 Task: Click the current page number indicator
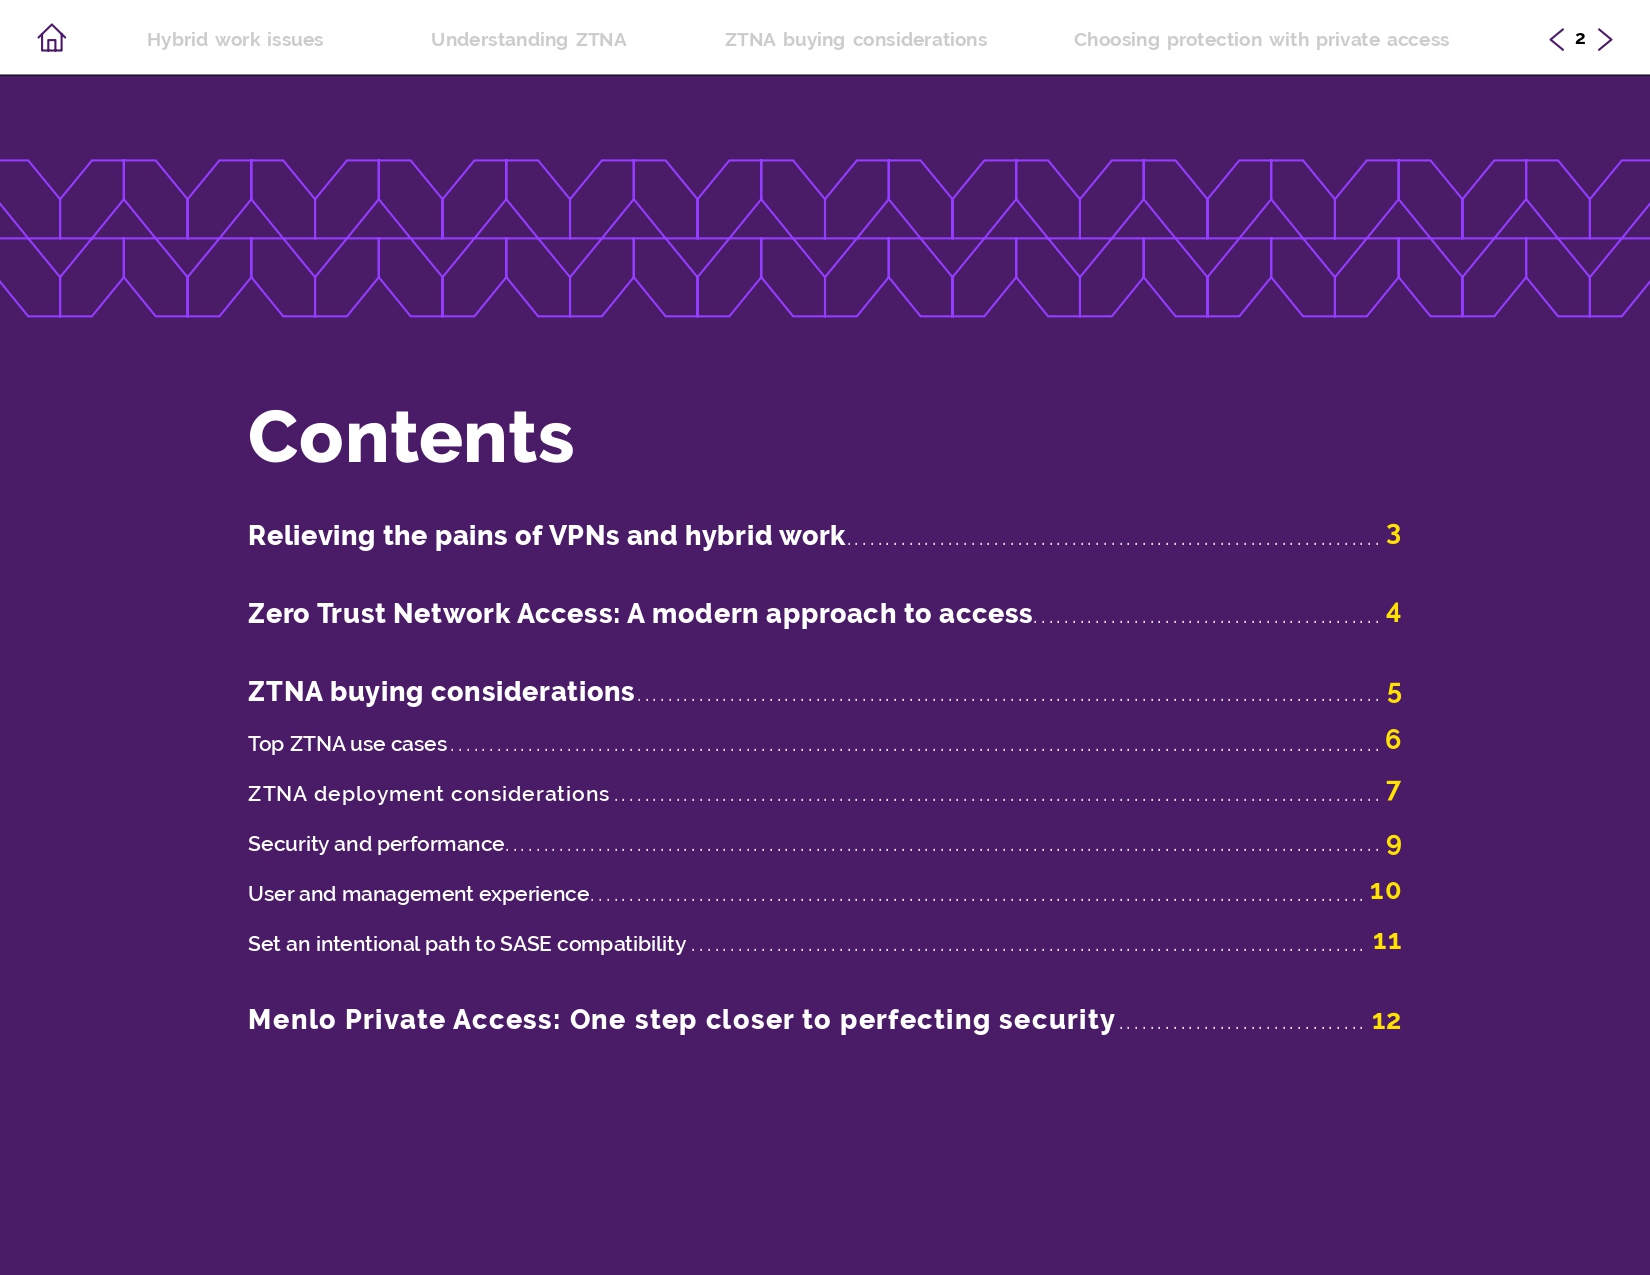[x=1580, y=39]
